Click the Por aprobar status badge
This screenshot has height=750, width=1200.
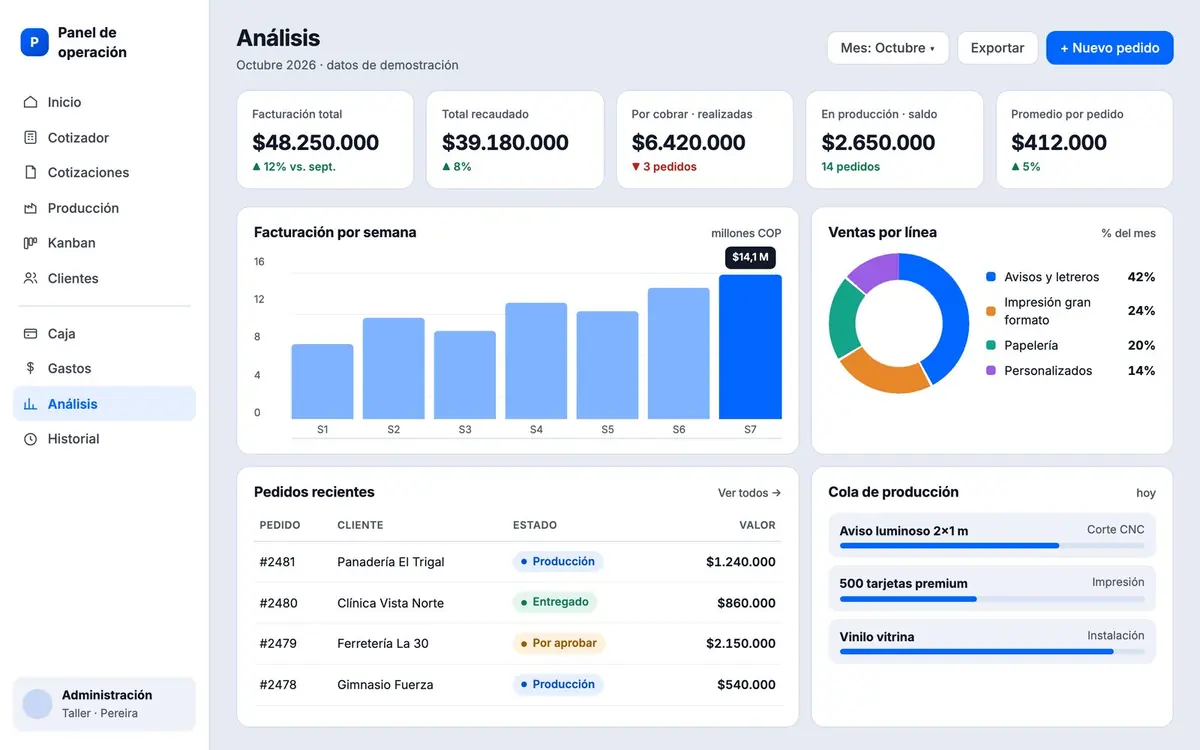559,644
